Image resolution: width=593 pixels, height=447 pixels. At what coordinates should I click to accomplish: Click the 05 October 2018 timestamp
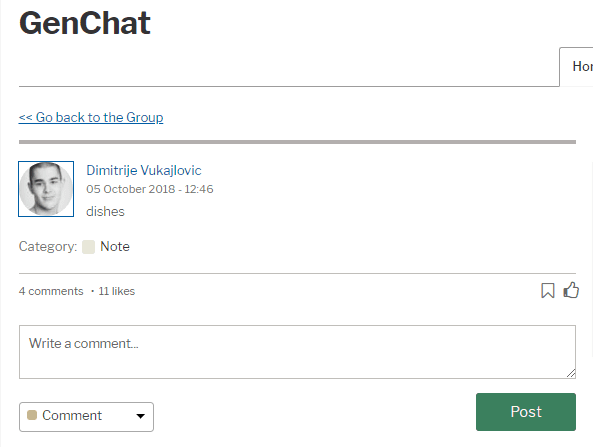pos(150,189)
